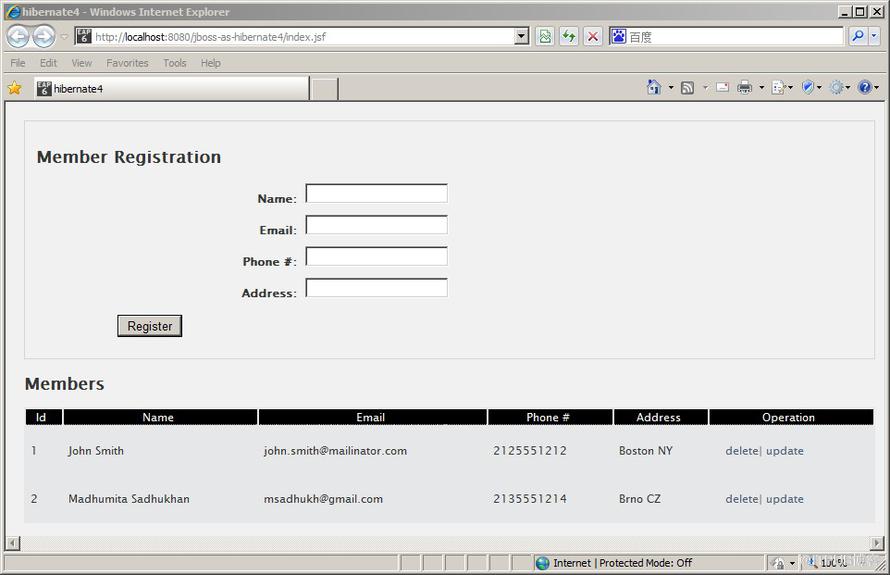The image size is (890, 575).
Task: Open the Help menu
Action: pos(211,63)
